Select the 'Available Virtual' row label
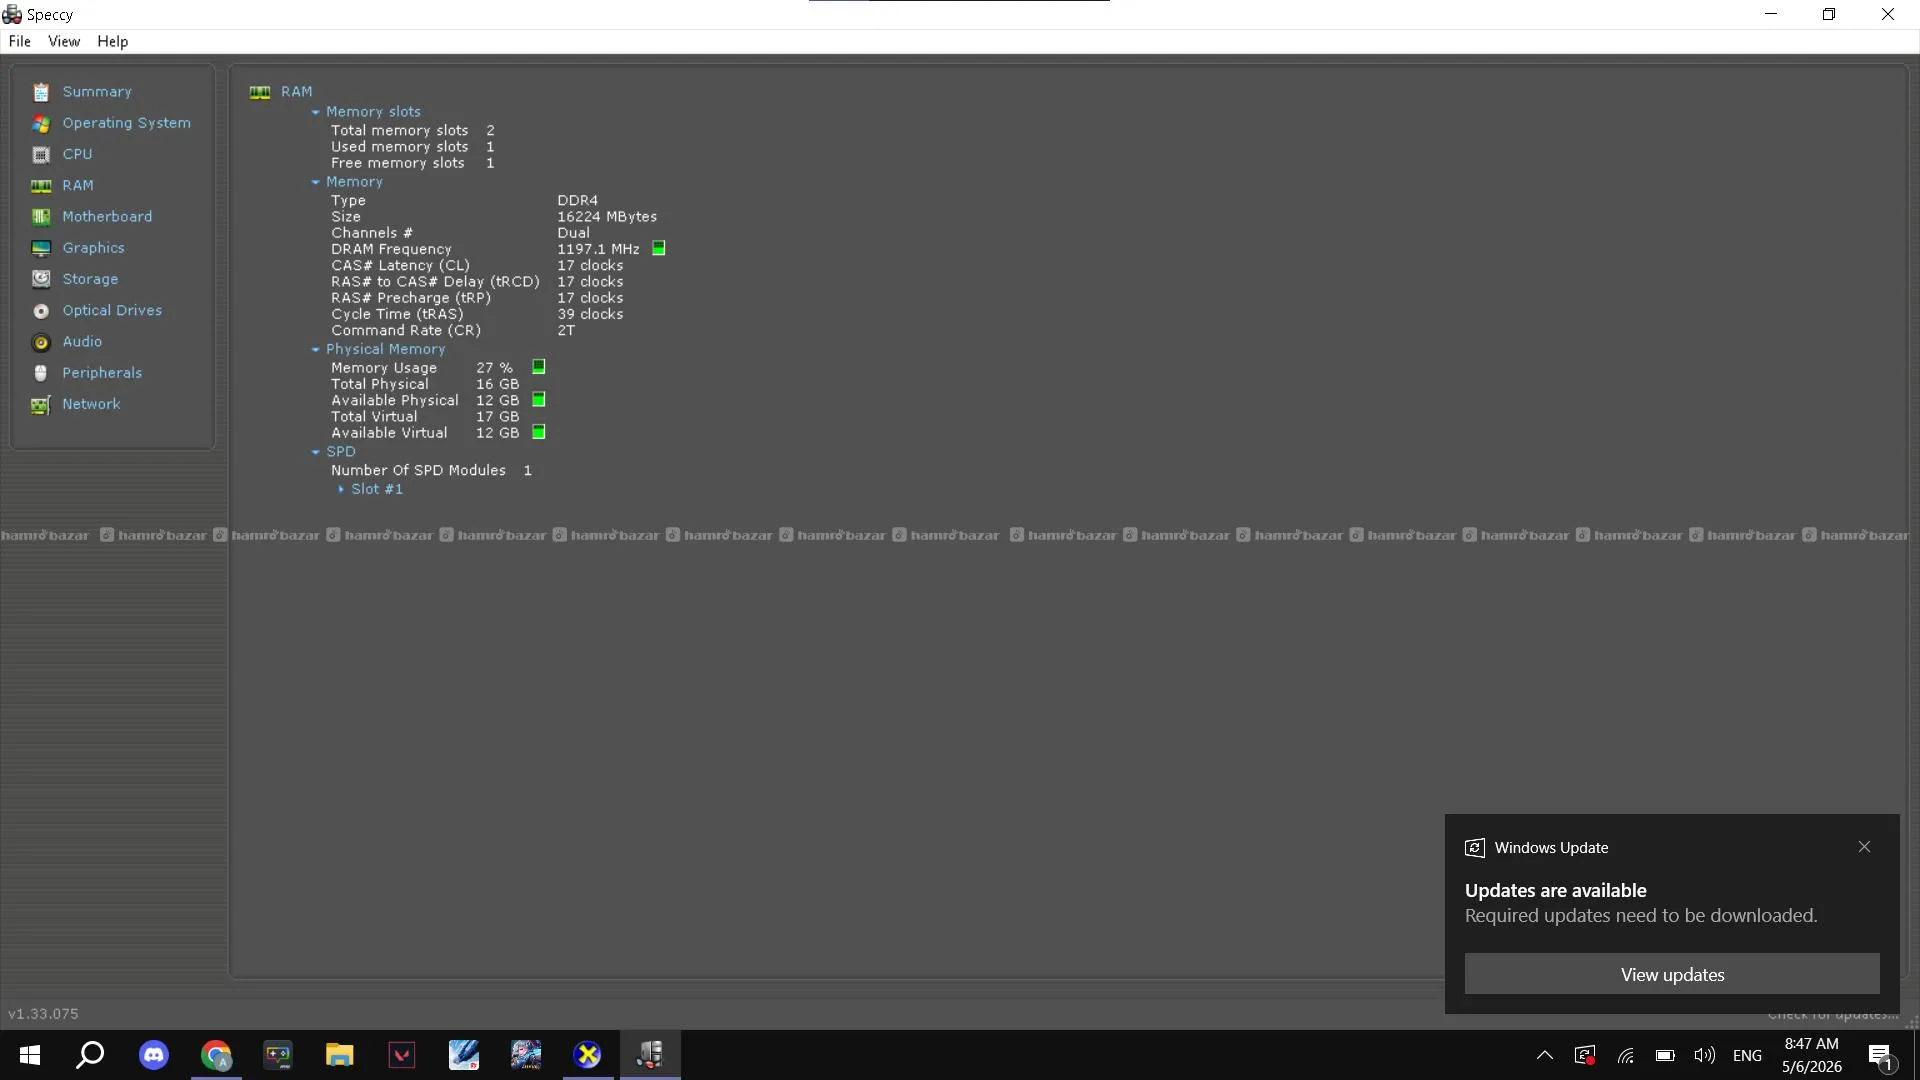Screen dimensions: 1920x1080 click(389, 433)
